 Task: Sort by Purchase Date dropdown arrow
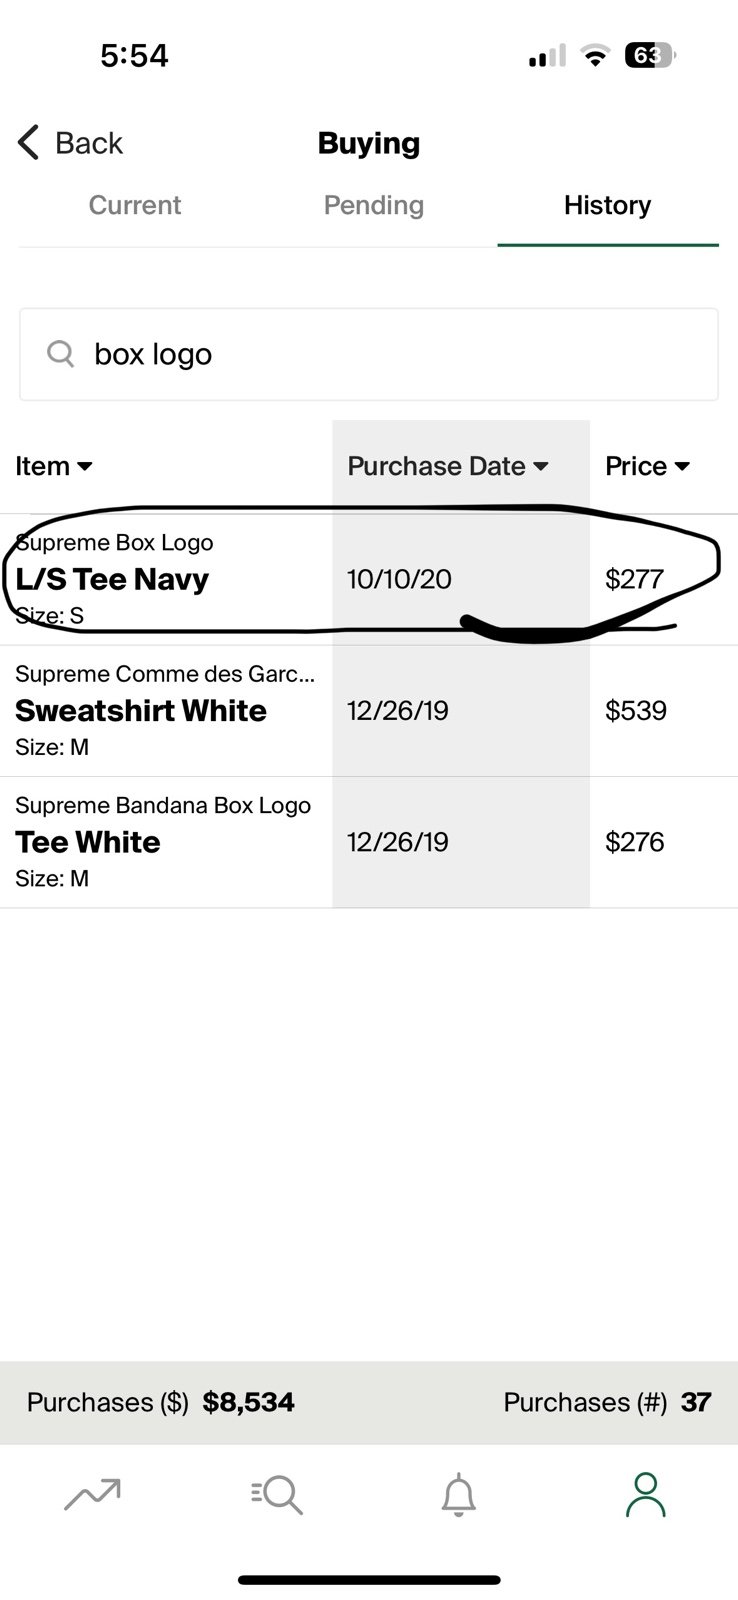point(541,466)
